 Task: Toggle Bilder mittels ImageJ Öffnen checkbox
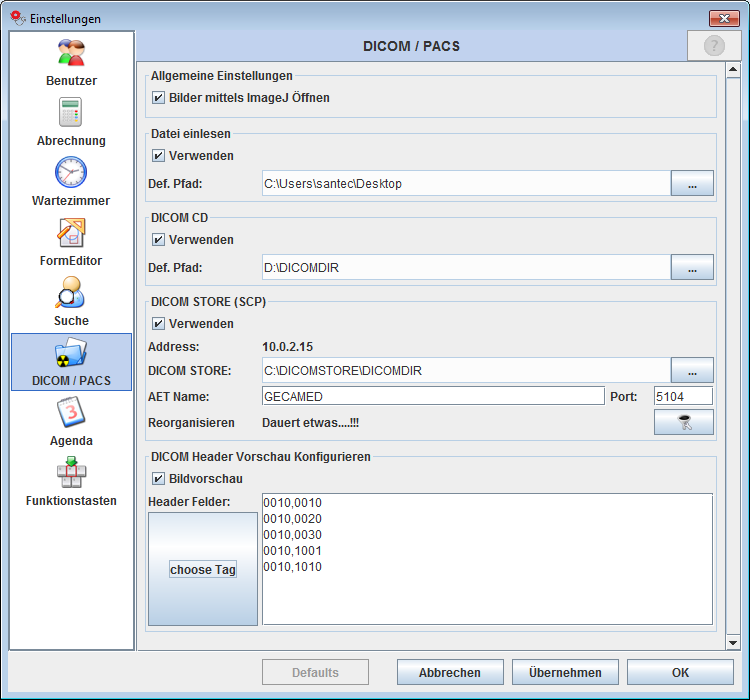tap(158, 98)
